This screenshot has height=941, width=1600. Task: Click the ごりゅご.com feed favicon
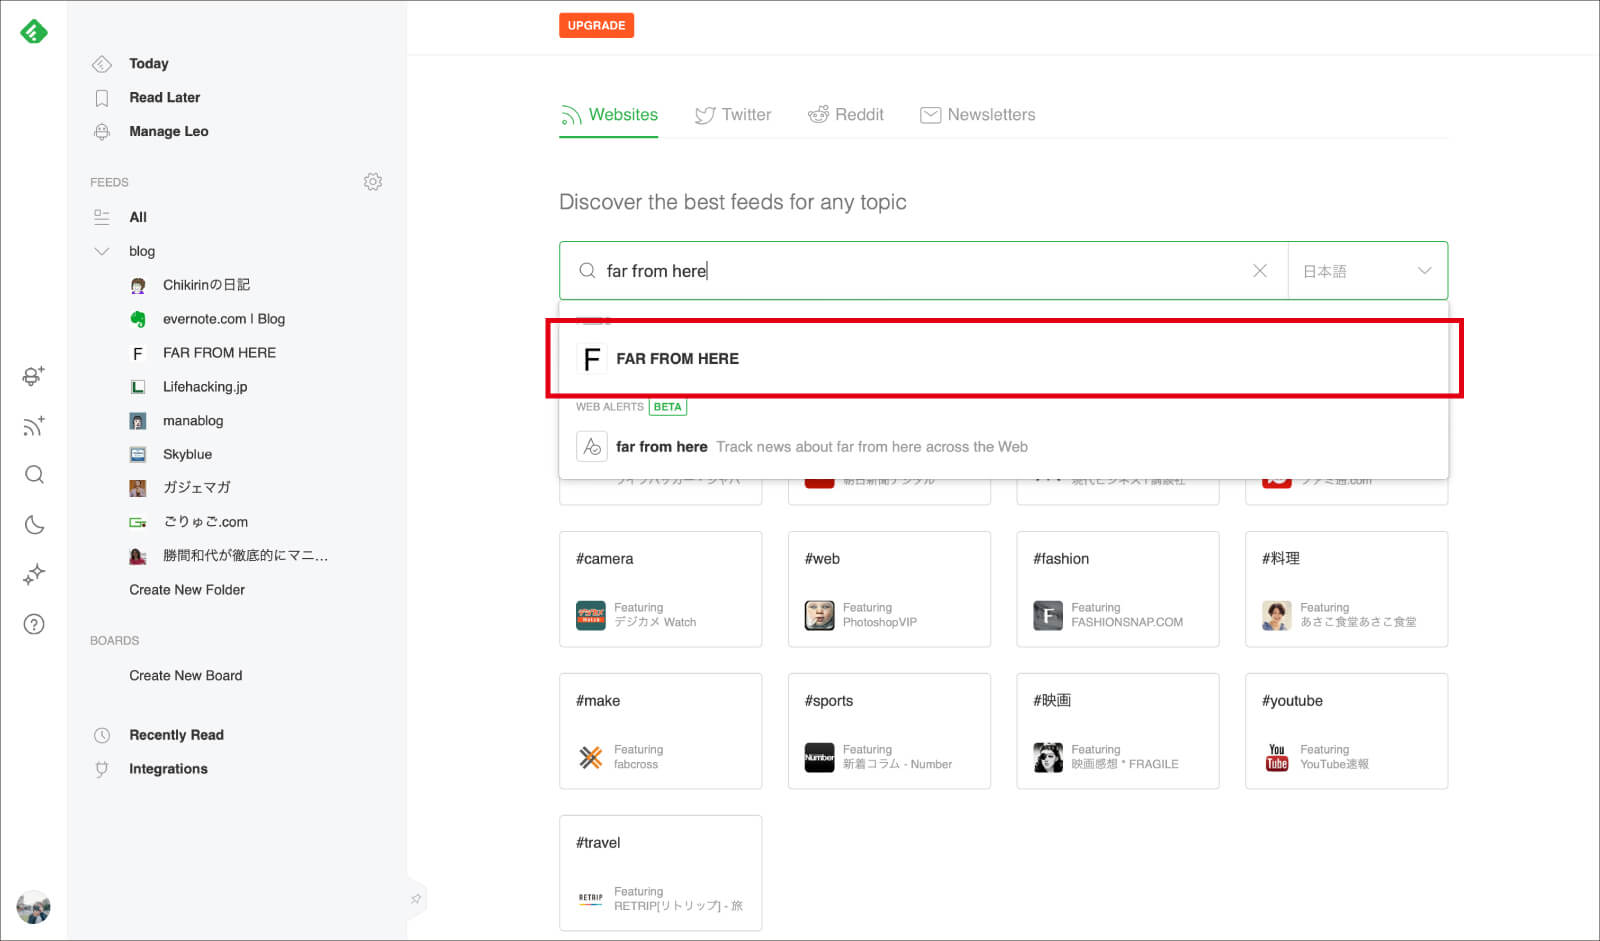click(x=138, y=522)
